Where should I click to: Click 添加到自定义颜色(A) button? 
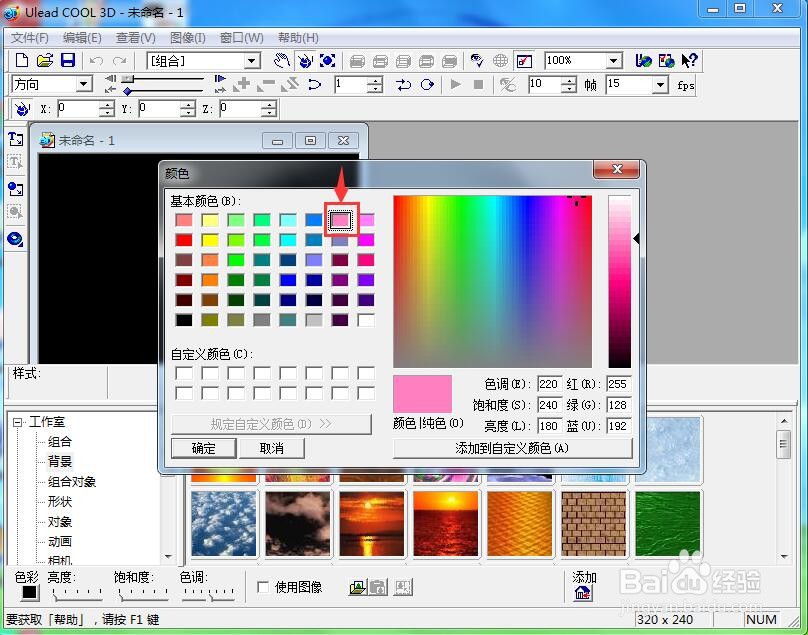[512, 448]
